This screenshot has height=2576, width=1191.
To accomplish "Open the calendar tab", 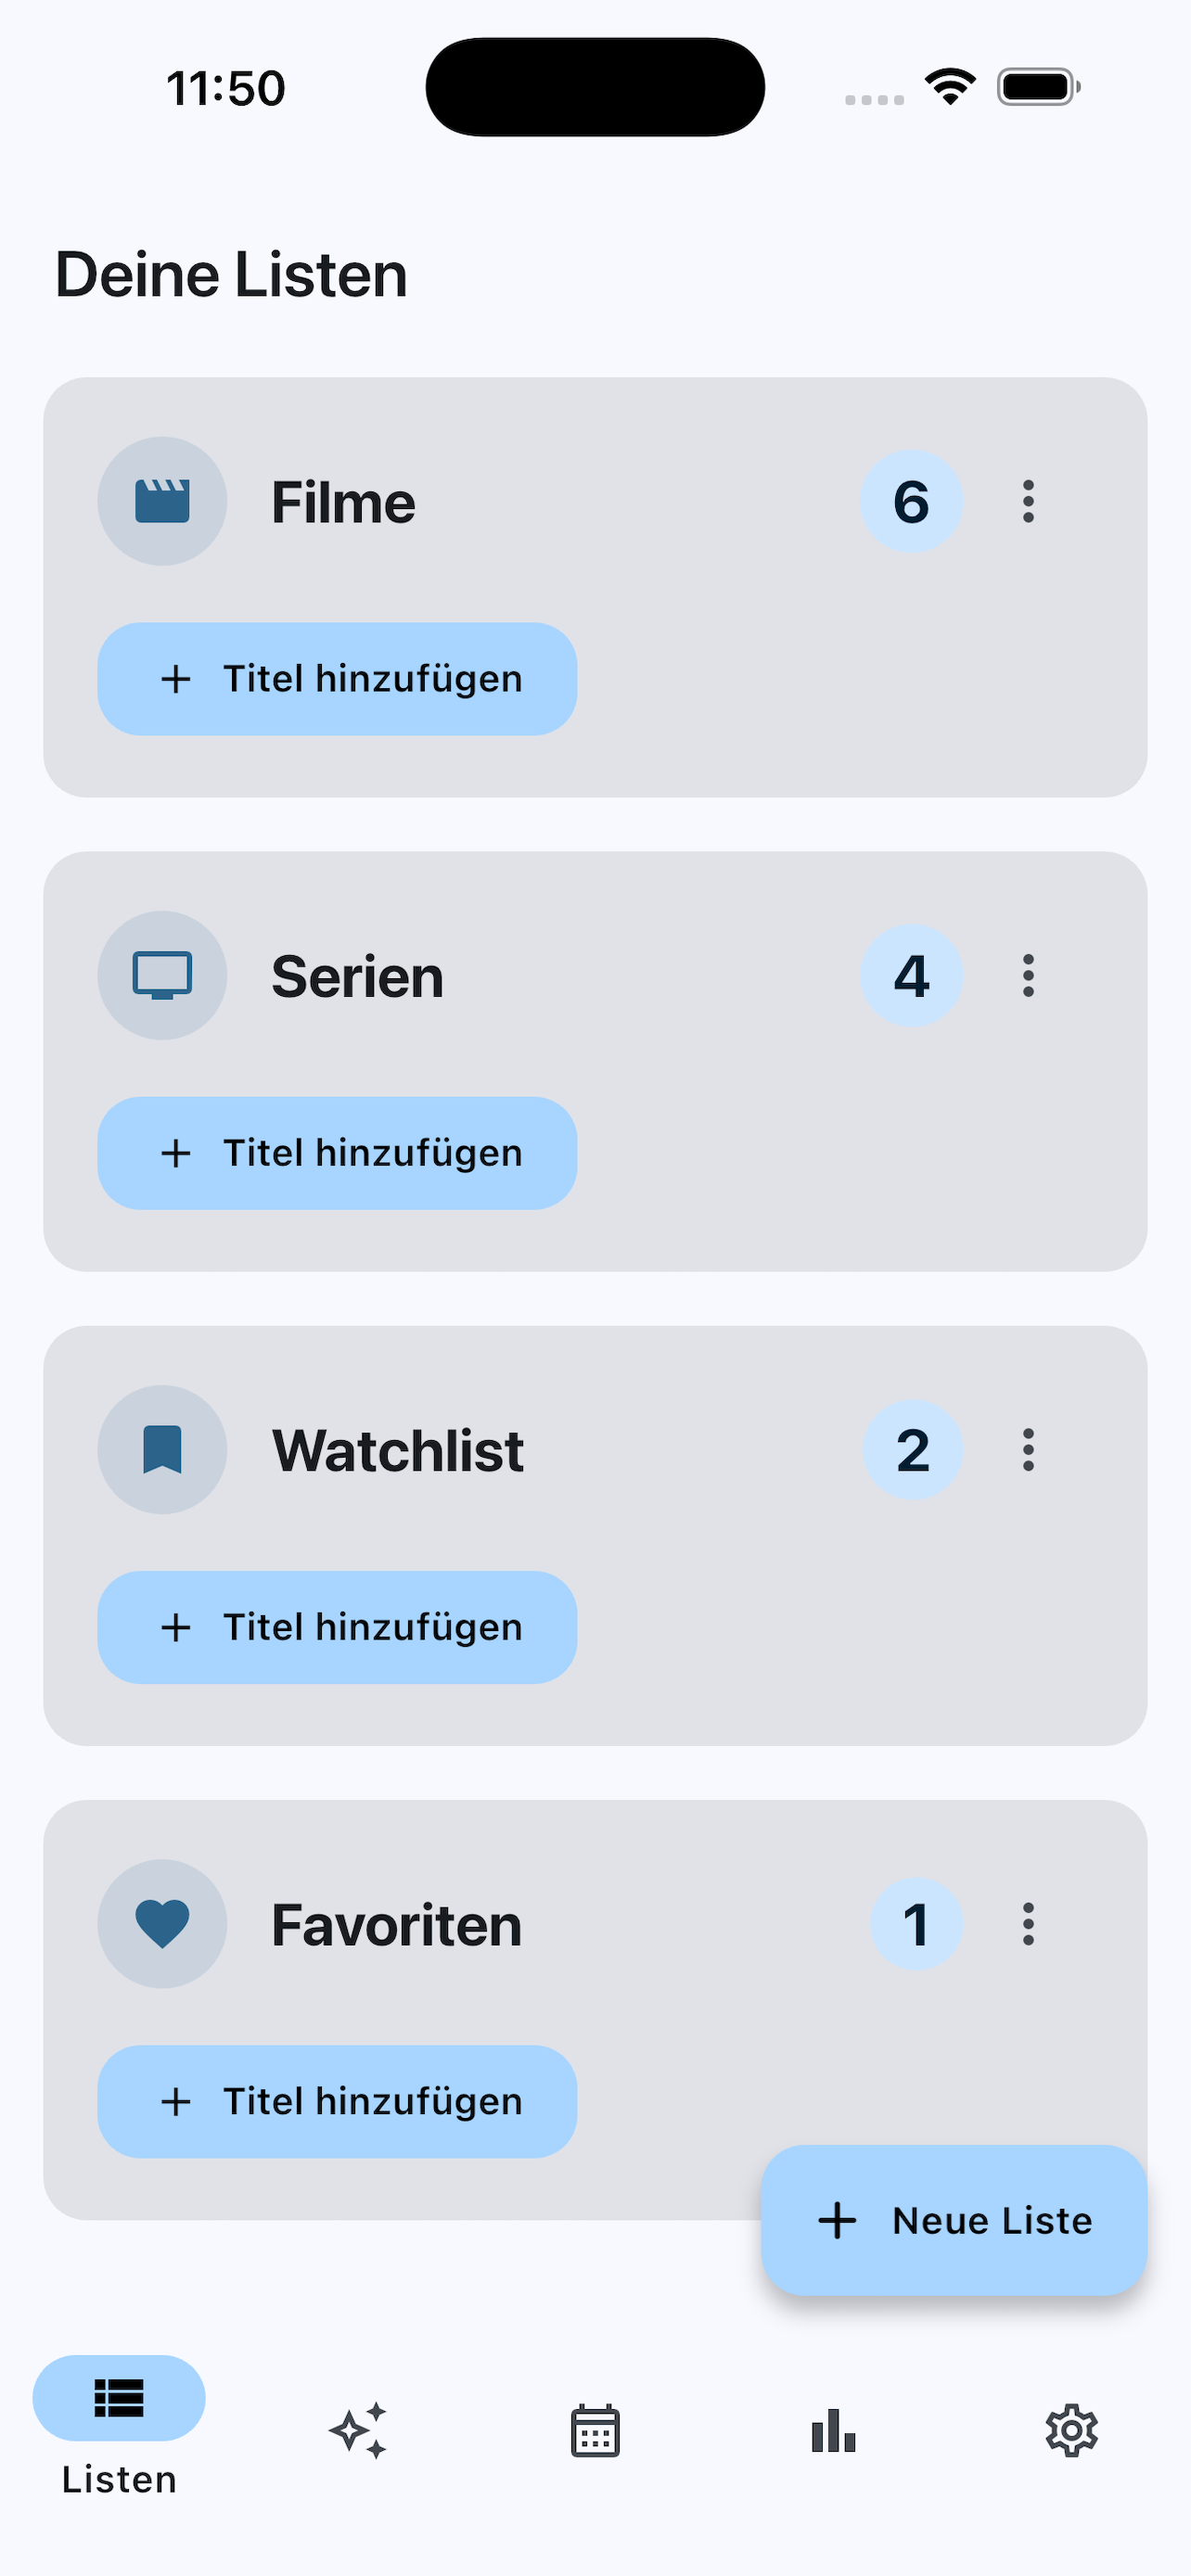I will [595, 2430].
